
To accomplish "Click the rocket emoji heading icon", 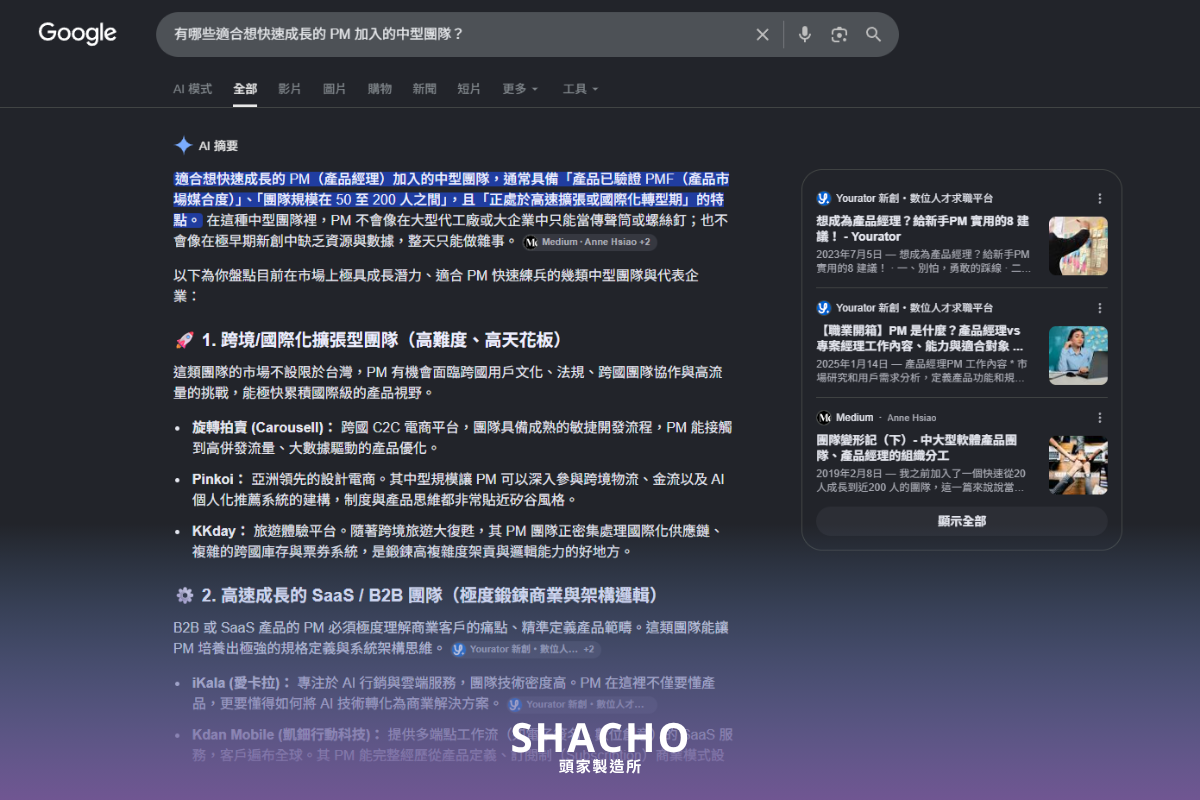I will pos(184,340).
